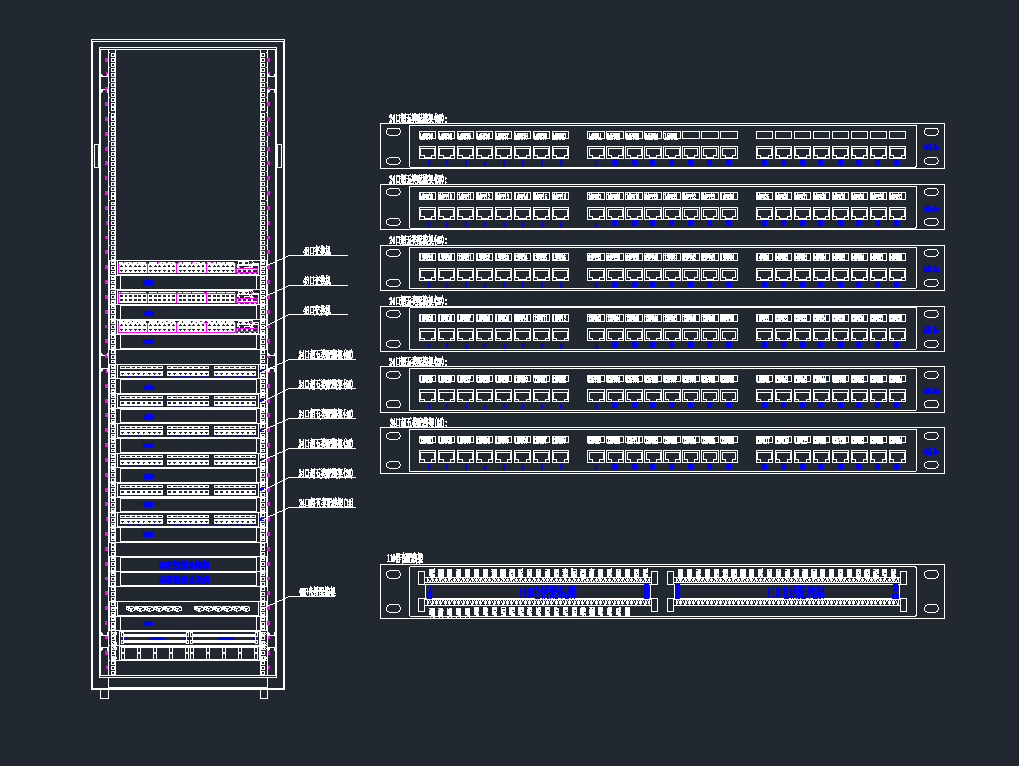Image resolution: width=1019 pixels, height=766 pixels.
Task: Select the top-left mounting hole of the 110 panel
Action: pyautogui.click(x=393, y=573)
